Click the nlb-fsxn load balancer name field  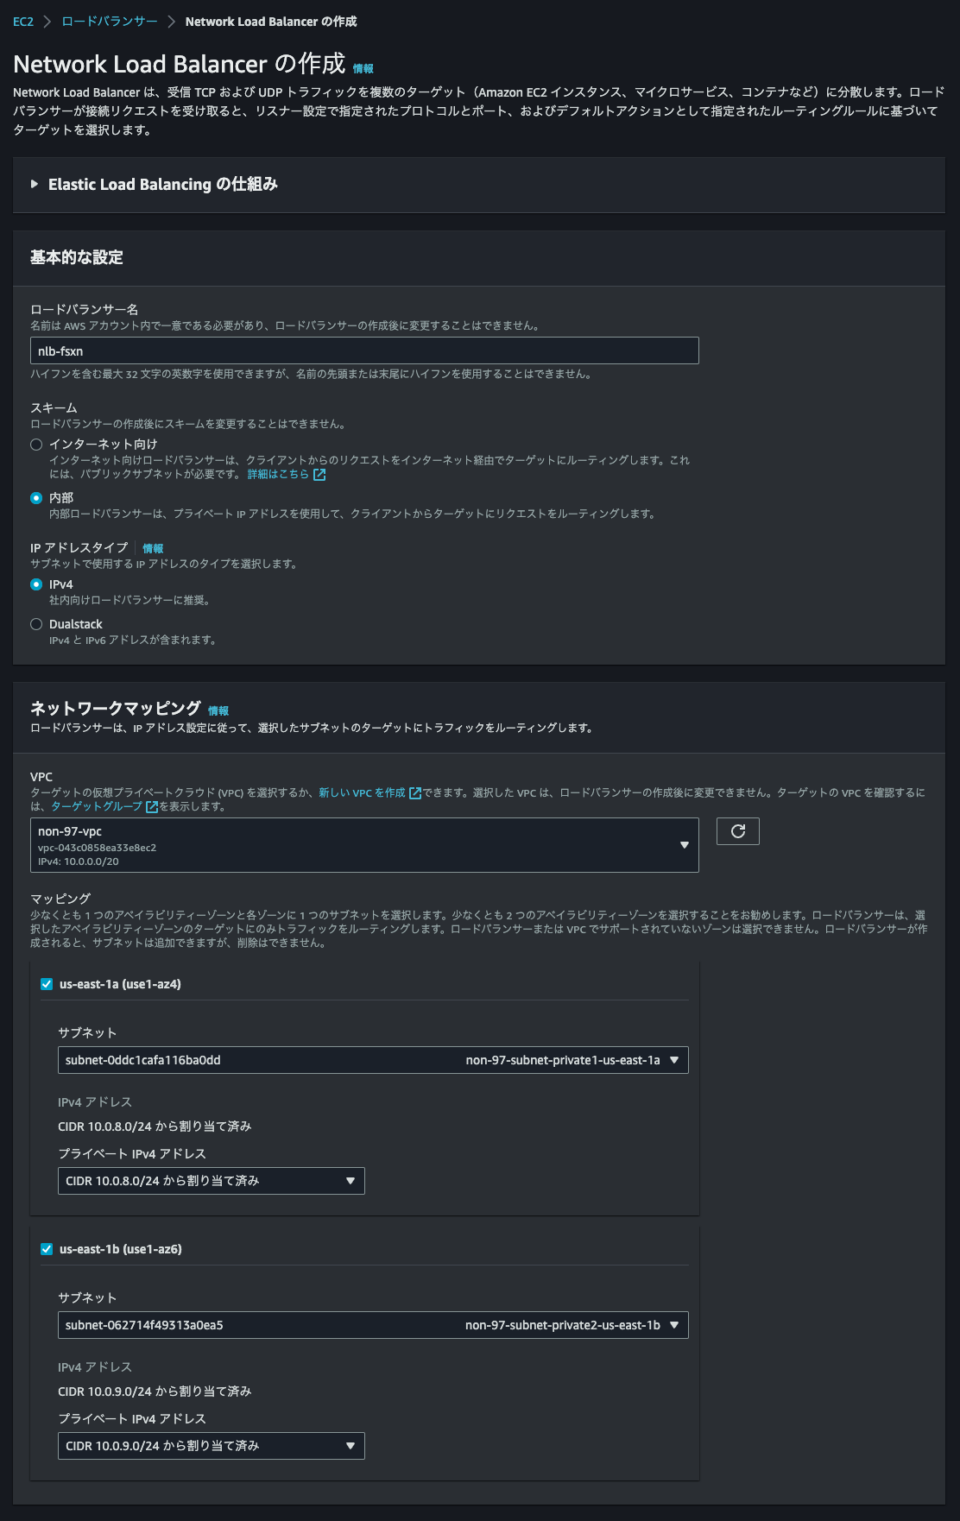tap(363, 350)
